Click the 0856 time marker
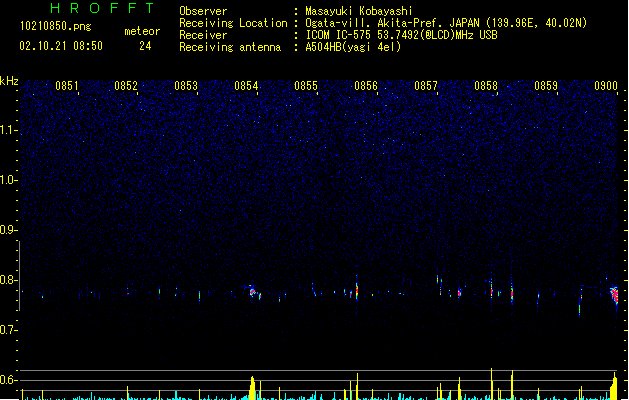629x400 pixels. [366, 86]
